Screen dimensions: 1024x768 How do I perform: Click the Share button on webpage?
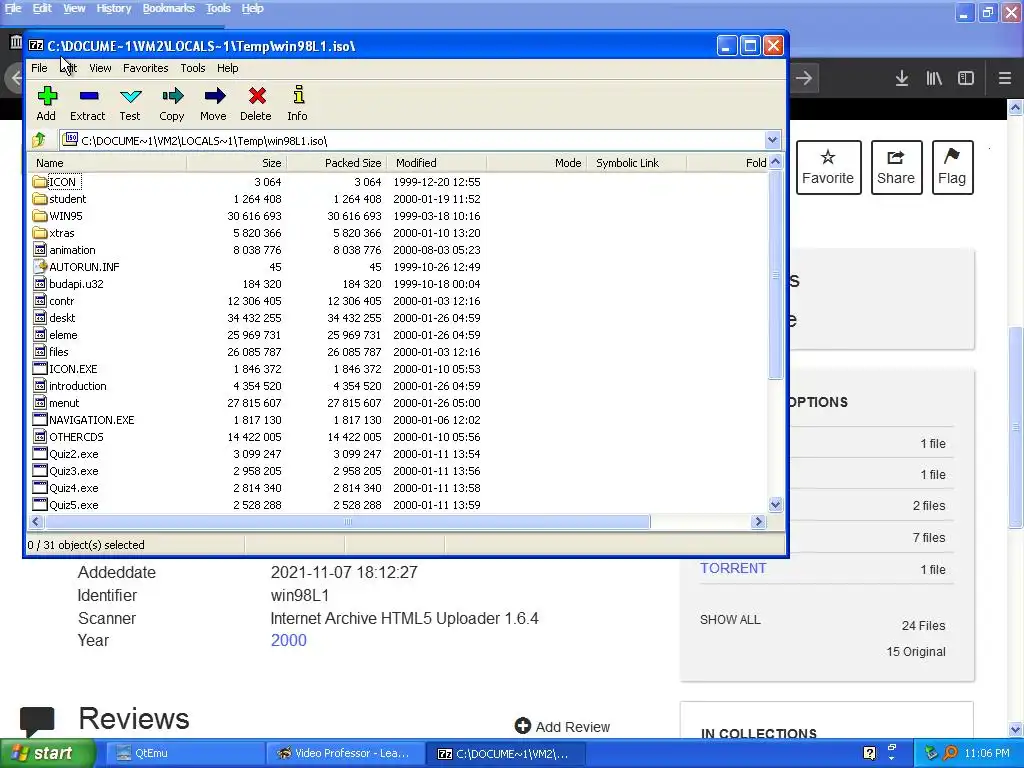point(896,167)
